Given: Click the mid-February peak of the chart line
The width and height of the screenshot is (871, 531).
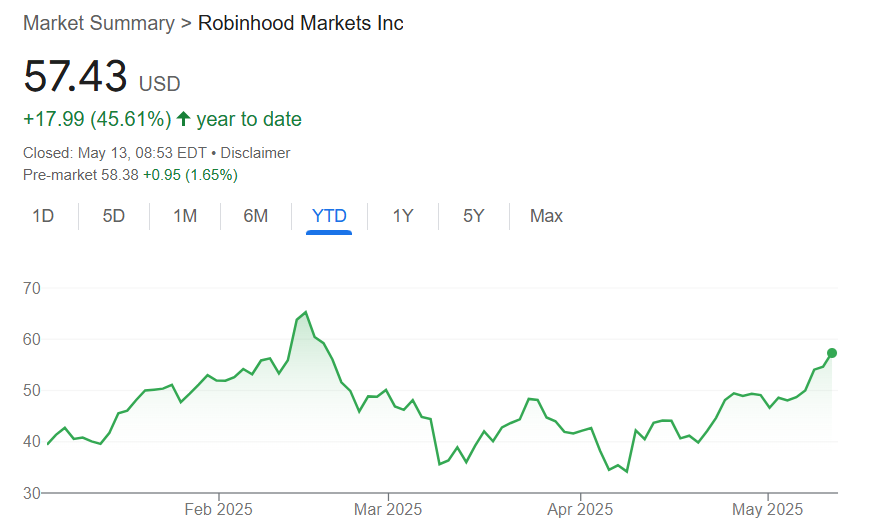Looking at the screenshot, I should point(305,313).
